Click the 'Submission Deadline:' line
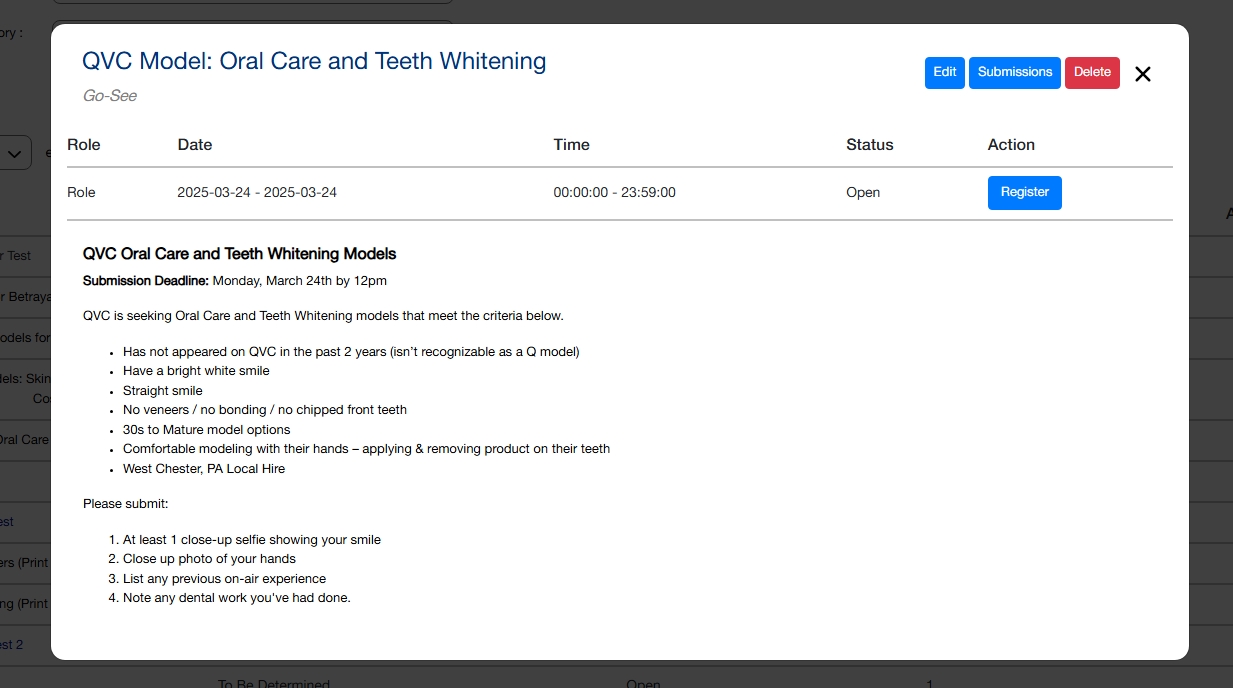The image size is (1233, 688). click(235, 281)
